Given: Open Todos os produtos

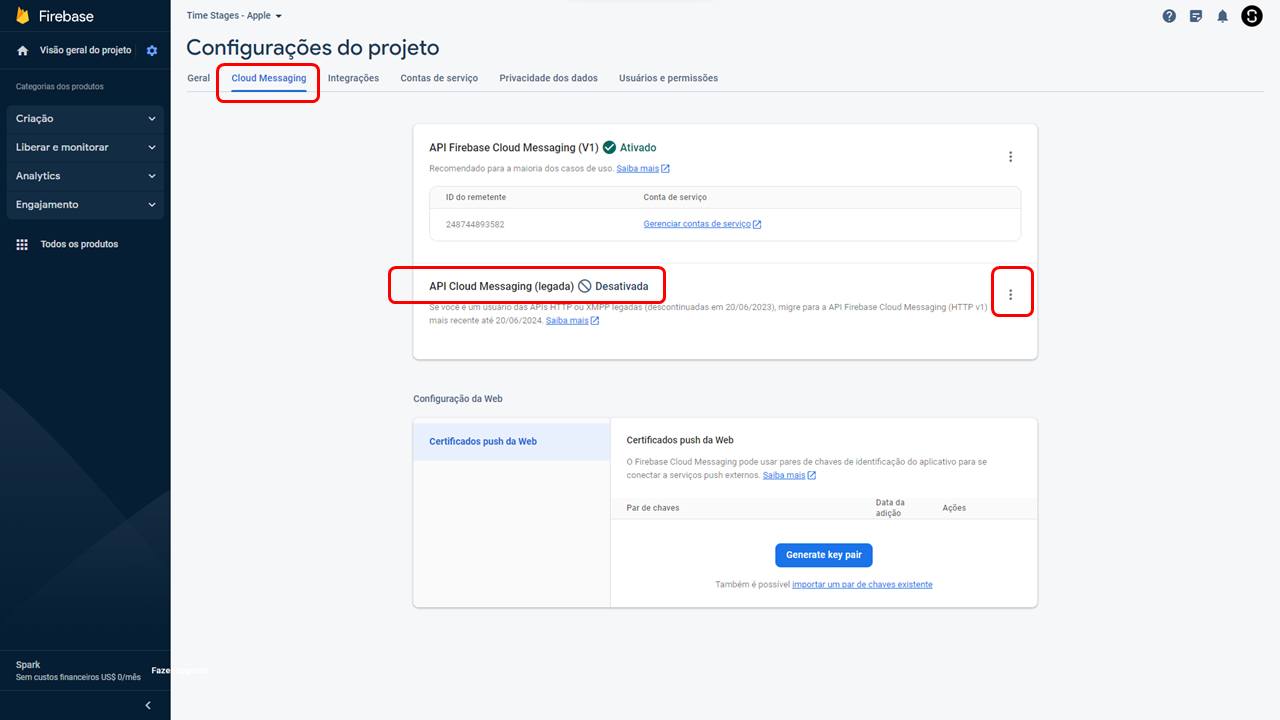Looking at the screenshot, I should [79, 244].
